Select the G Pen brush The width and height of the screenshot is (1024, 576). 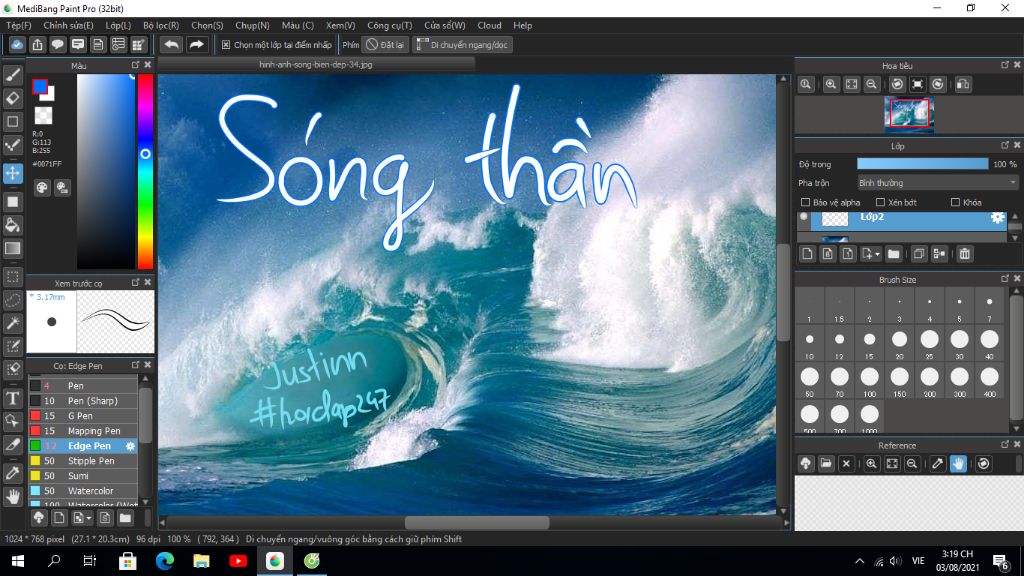[x=83, y=416]
